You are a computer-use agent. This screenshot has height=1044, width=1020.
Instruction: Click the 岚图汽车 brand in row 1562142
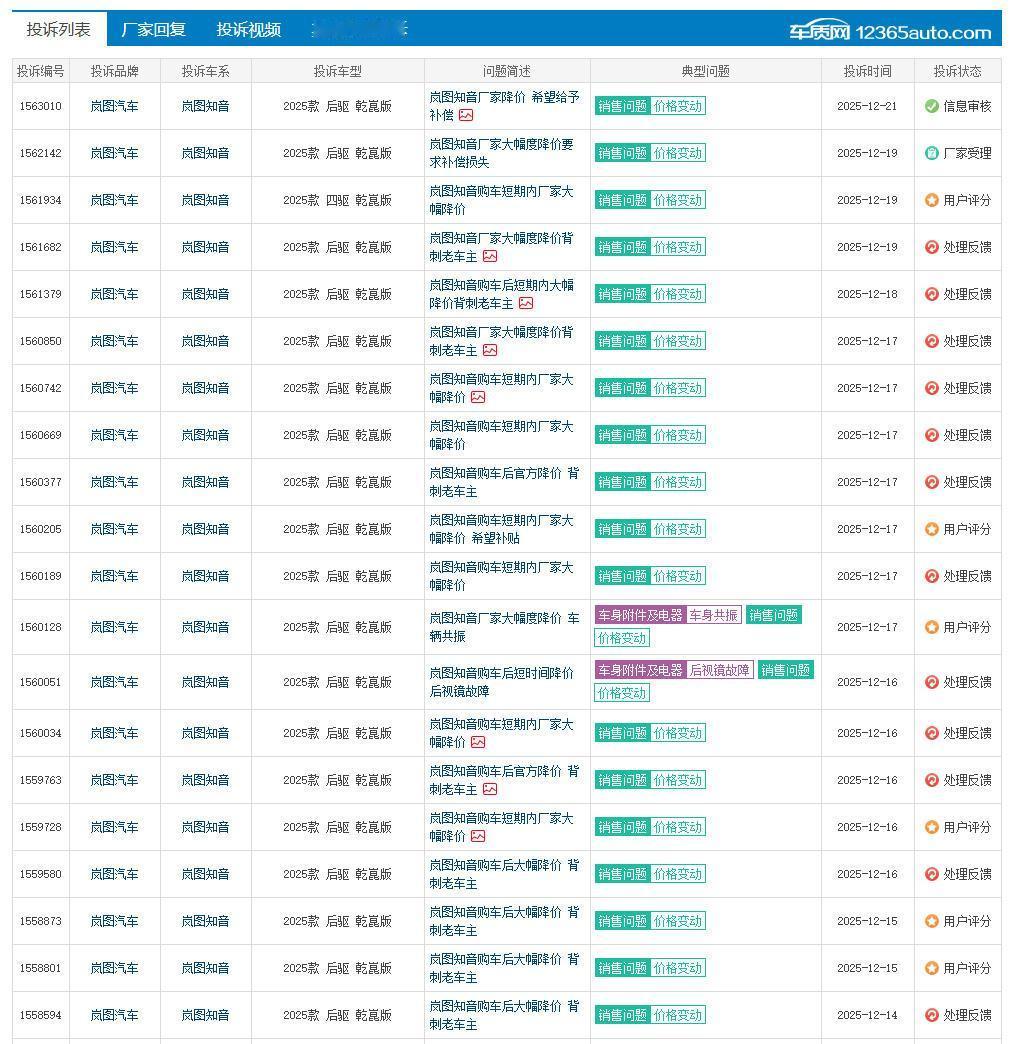(x=115, y=153)
